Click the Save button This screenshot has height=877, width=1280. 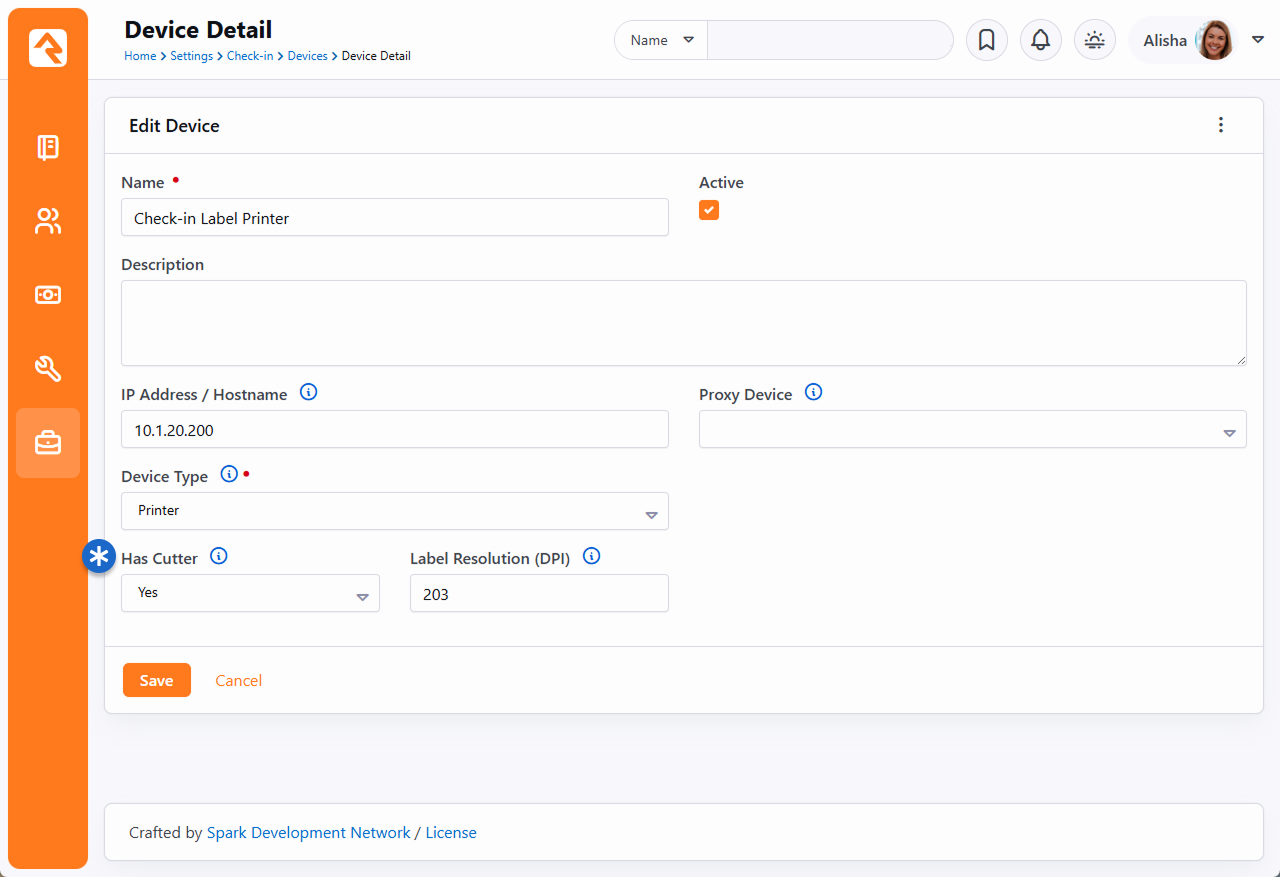click(156, 680)
